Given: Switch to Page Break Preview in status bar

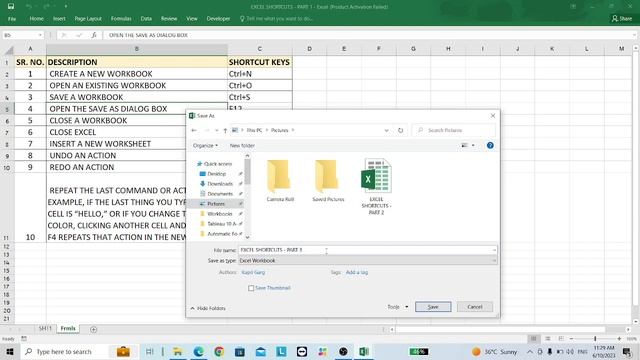Looking at the screenshot, I should click(561, 339).
